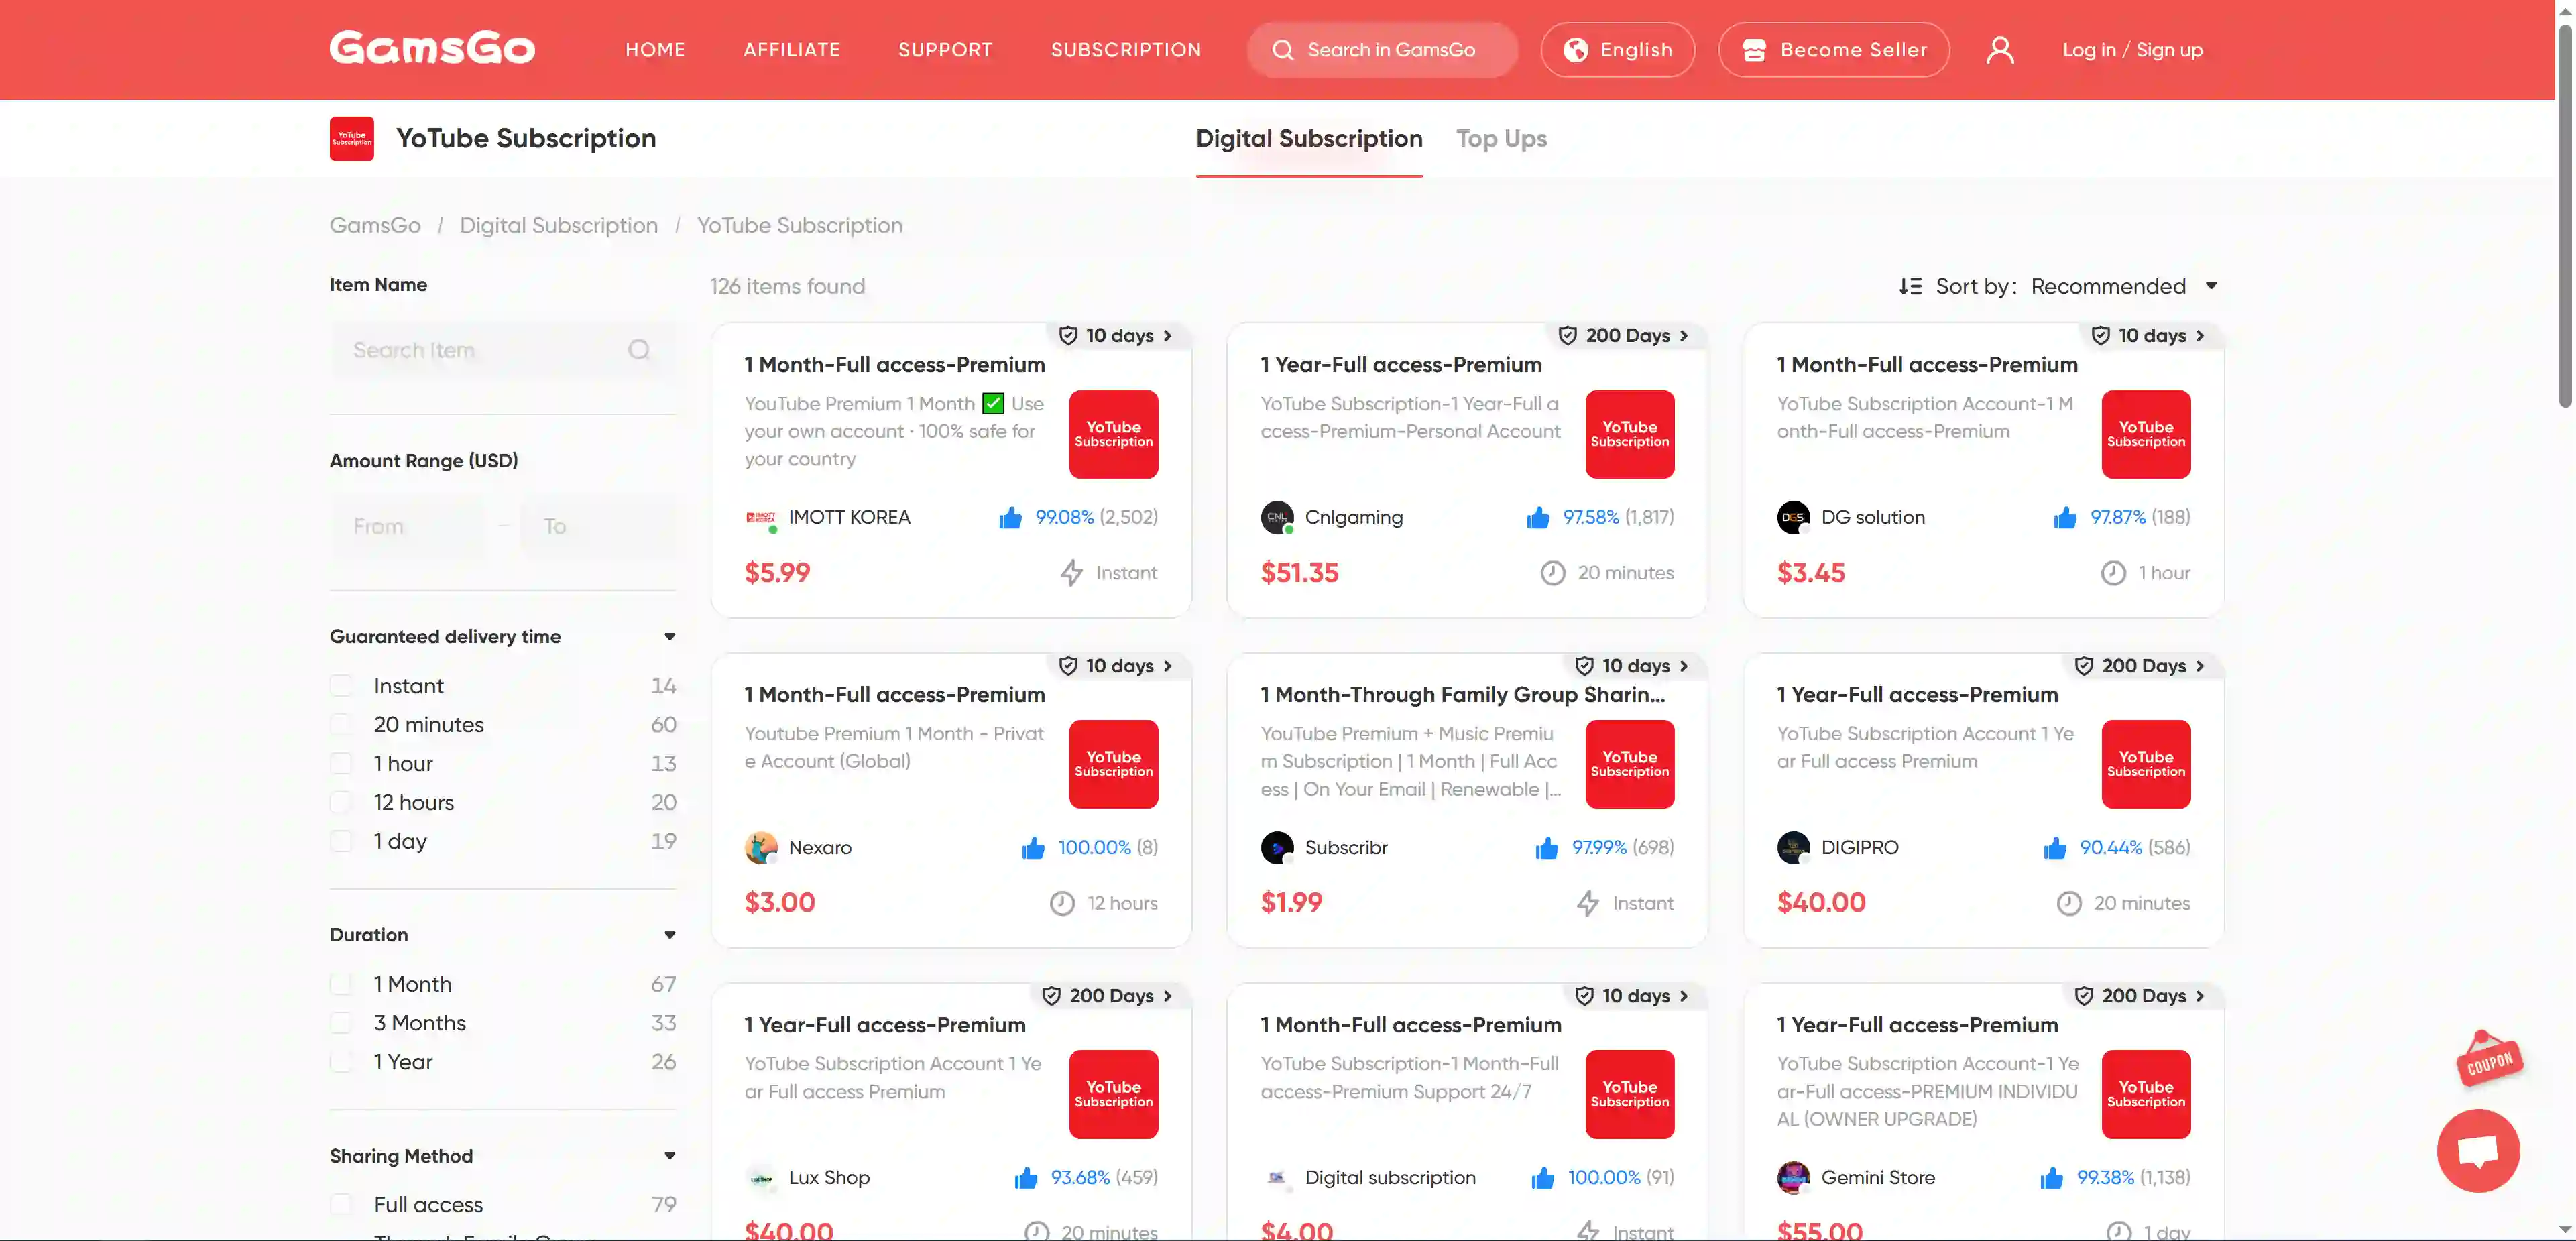
Task: Click the Nexaro seller avatar
Action: click(761, 848)
